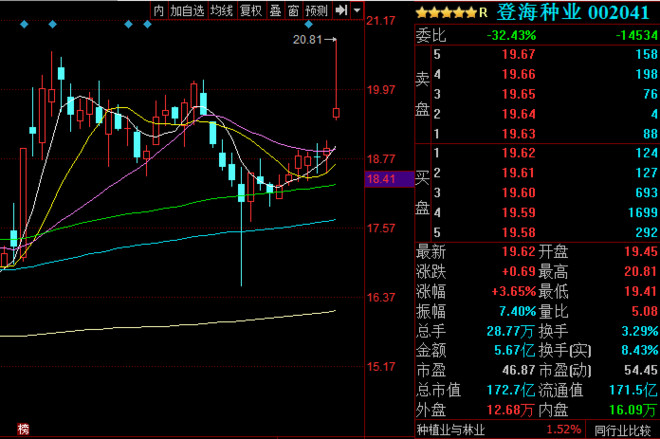This screenshot has width=660, height=439.
Task: Click 换手 turnover value 3.29%
Action: tap(640, 331)
